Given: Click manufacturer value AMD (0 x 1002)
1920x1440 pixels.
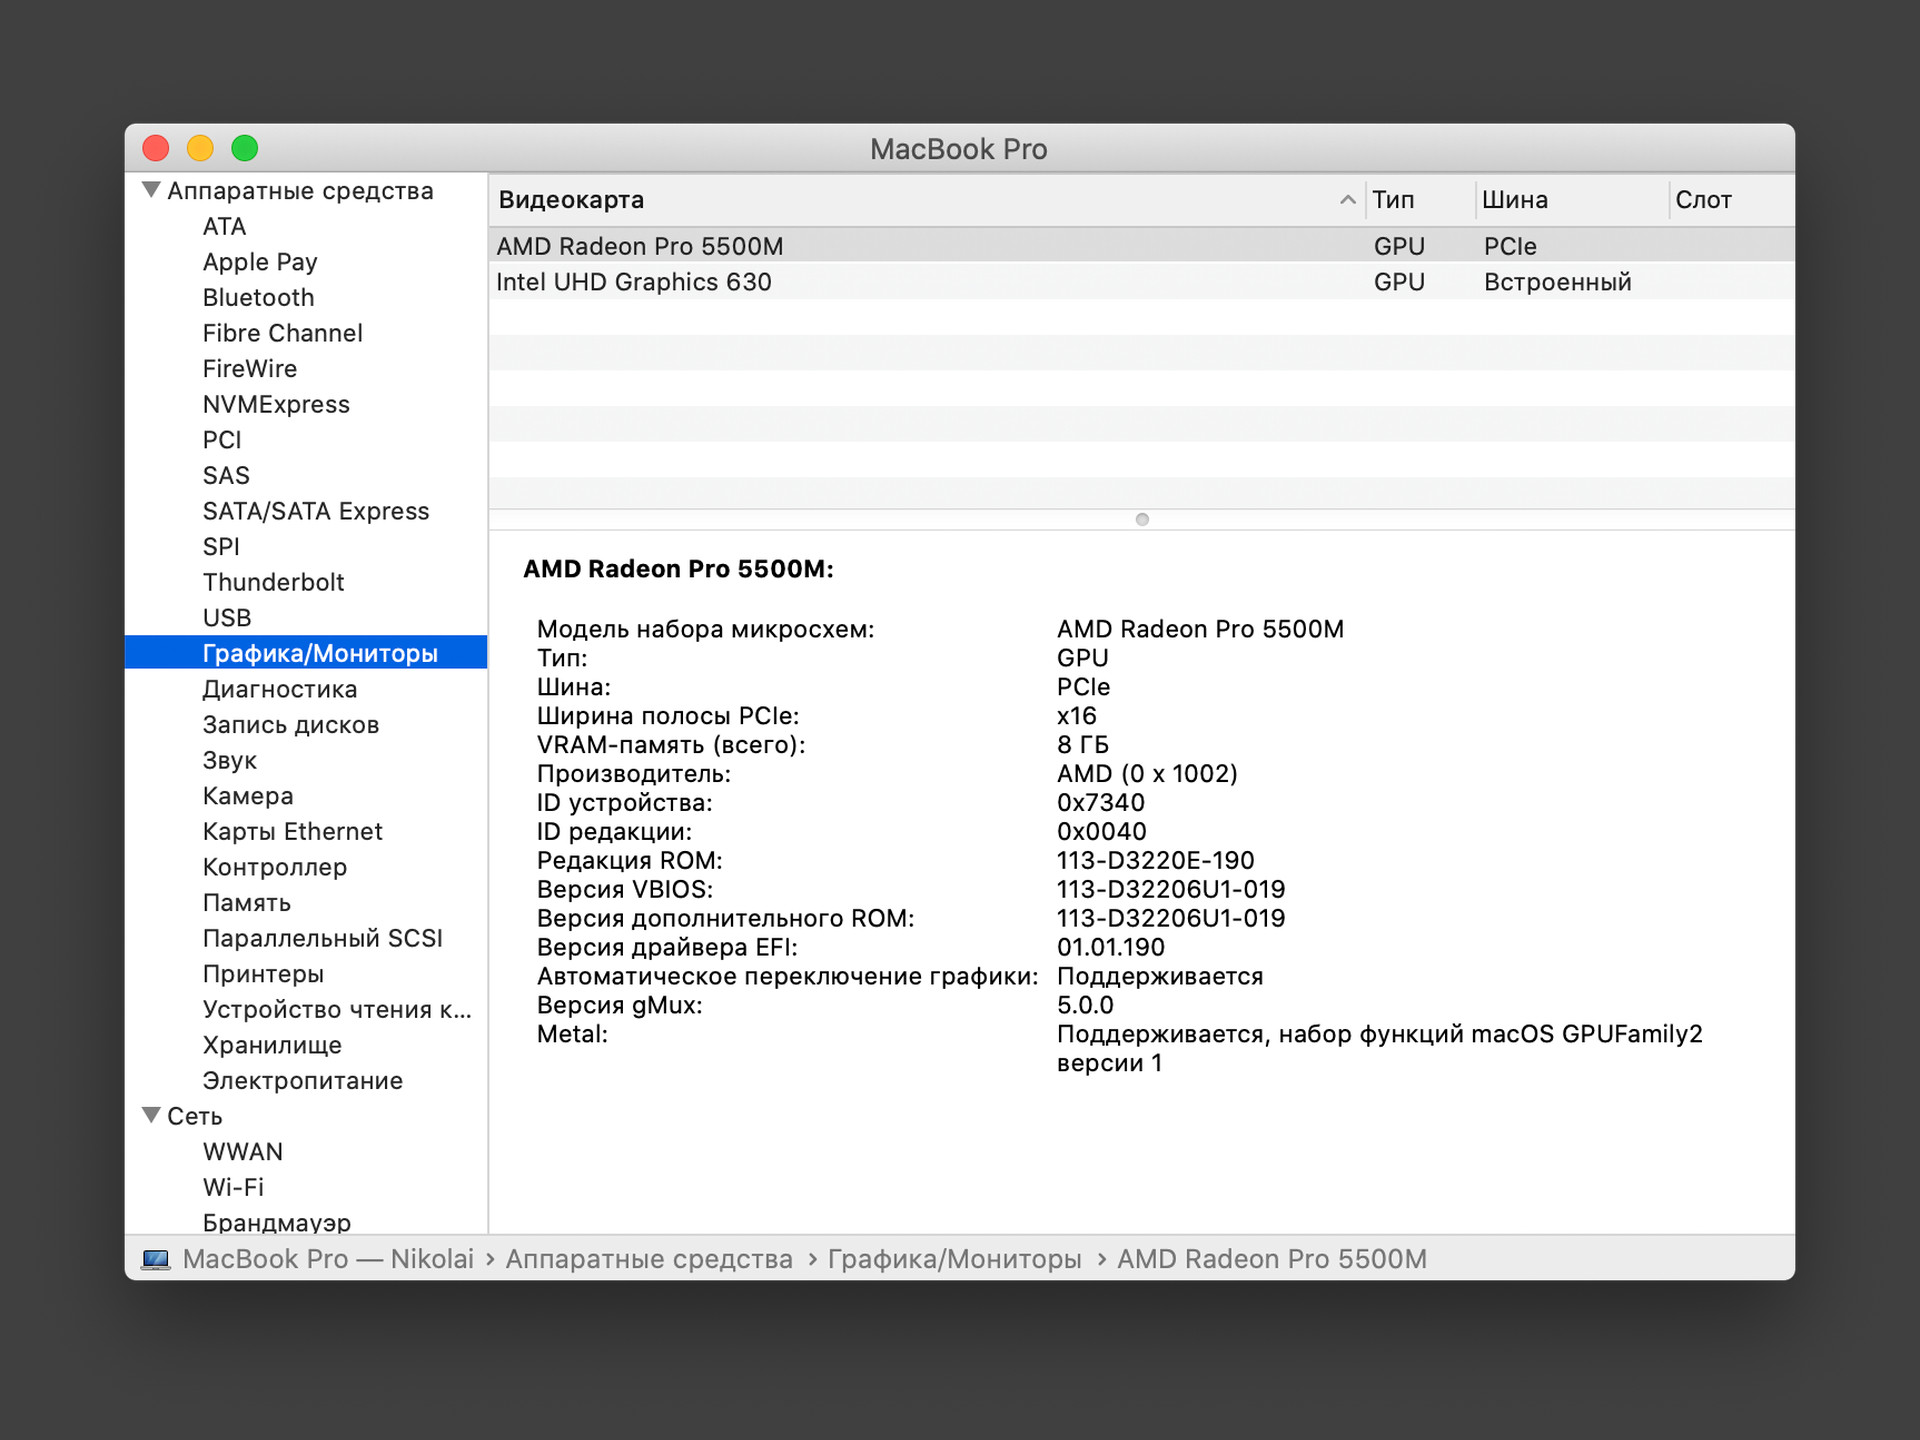Looking at the screenshot, I should coord(1147,774).
